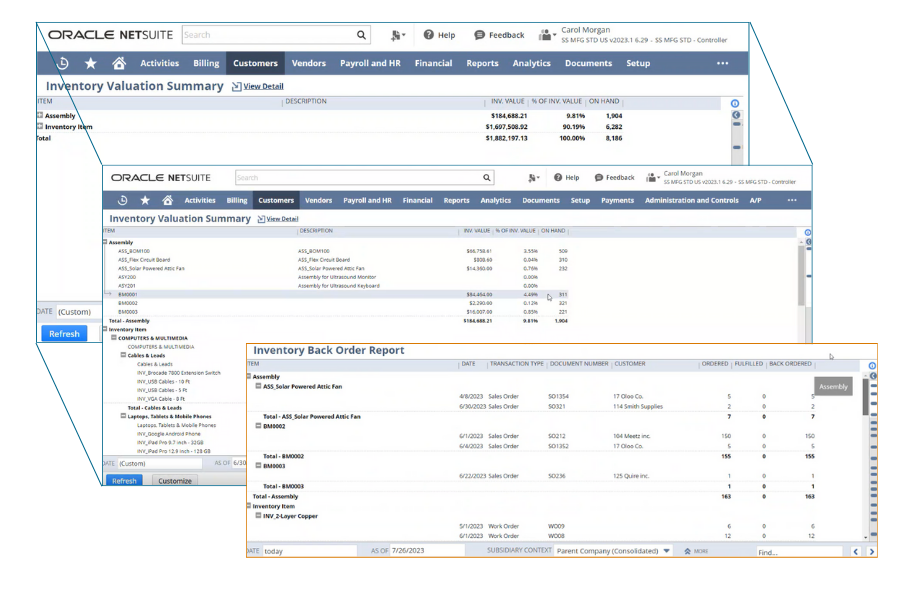Click Refresh button in back window

[64, 334]
